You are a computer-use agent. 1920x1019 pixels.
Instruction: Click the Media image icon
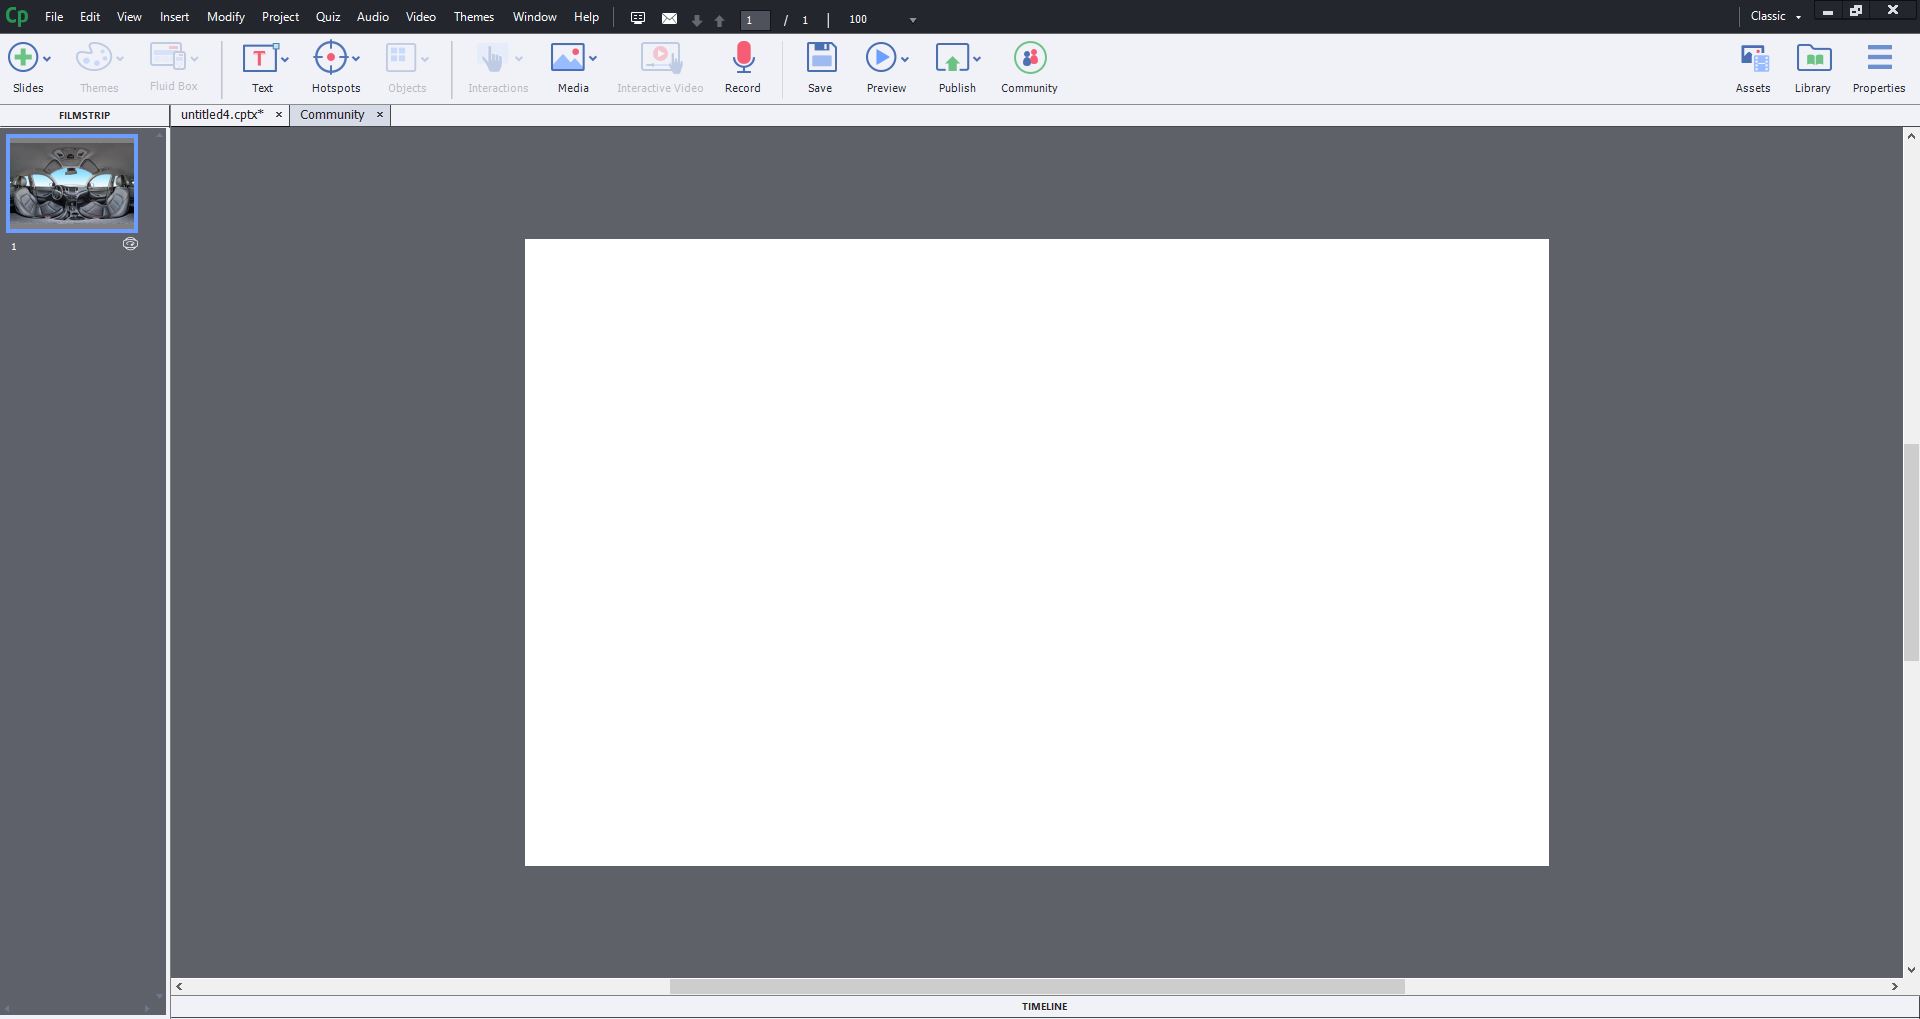(567, 59)
